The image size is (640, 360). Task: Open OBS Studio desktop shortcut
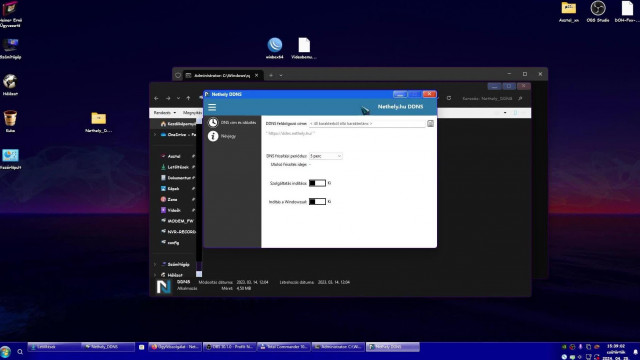tap(598, 11)
